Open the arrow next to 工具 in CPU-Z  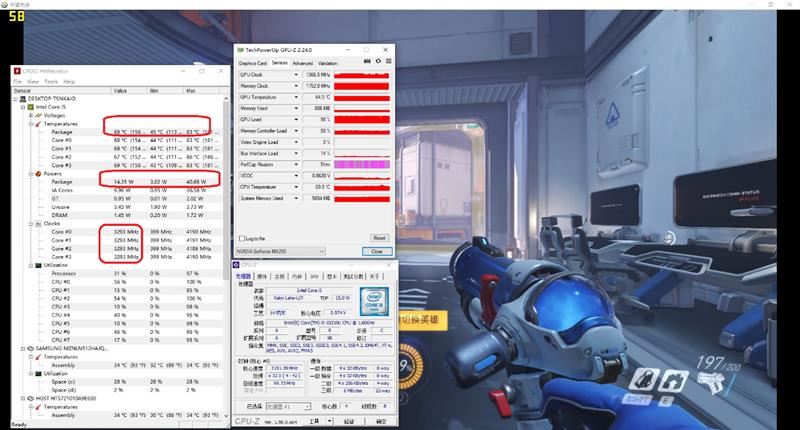pos(330,421)
